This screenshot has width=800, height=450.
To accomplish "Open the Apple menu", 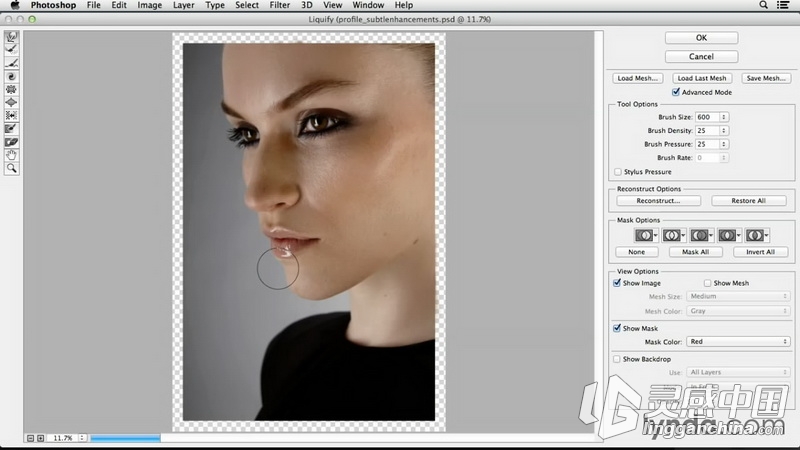I will pos(15,5).
